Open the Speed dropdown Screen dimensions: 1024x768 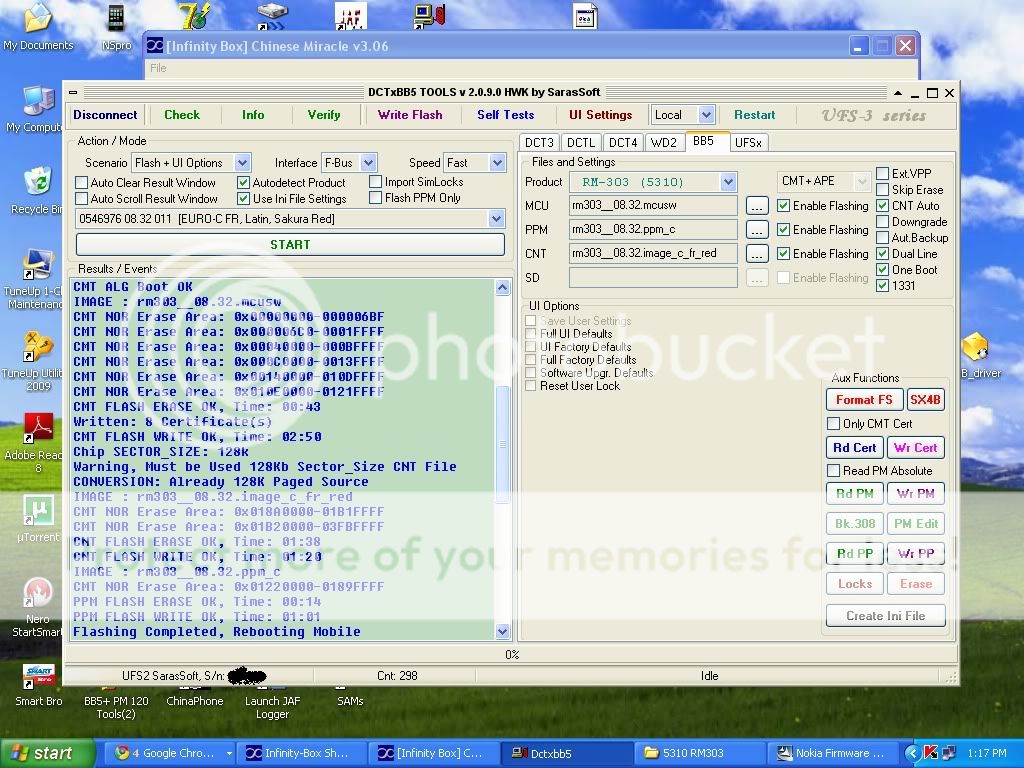pos(498,163)
